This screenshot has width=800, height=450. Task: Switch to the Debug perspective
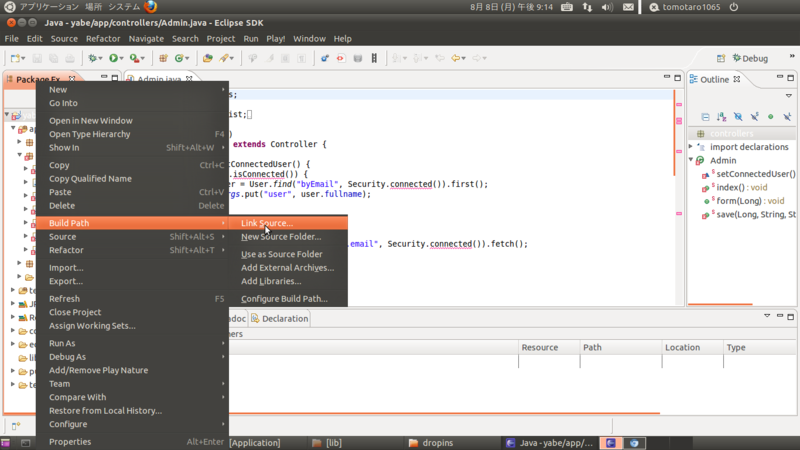[750, 58]
